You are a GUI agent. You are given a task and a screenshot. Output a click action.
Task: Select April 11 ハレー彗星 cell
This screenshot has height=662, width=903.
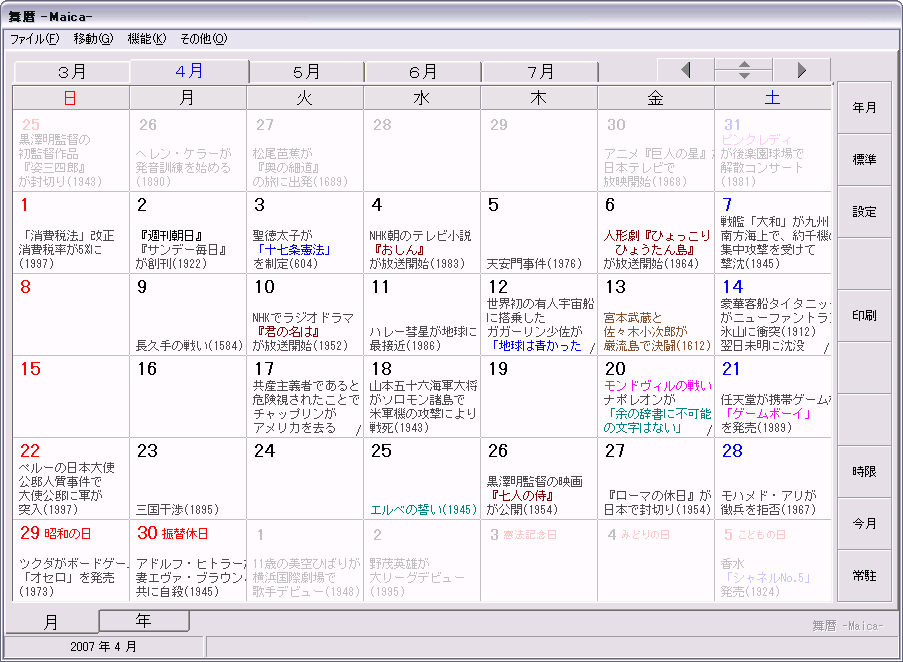(x=422, y=314)
